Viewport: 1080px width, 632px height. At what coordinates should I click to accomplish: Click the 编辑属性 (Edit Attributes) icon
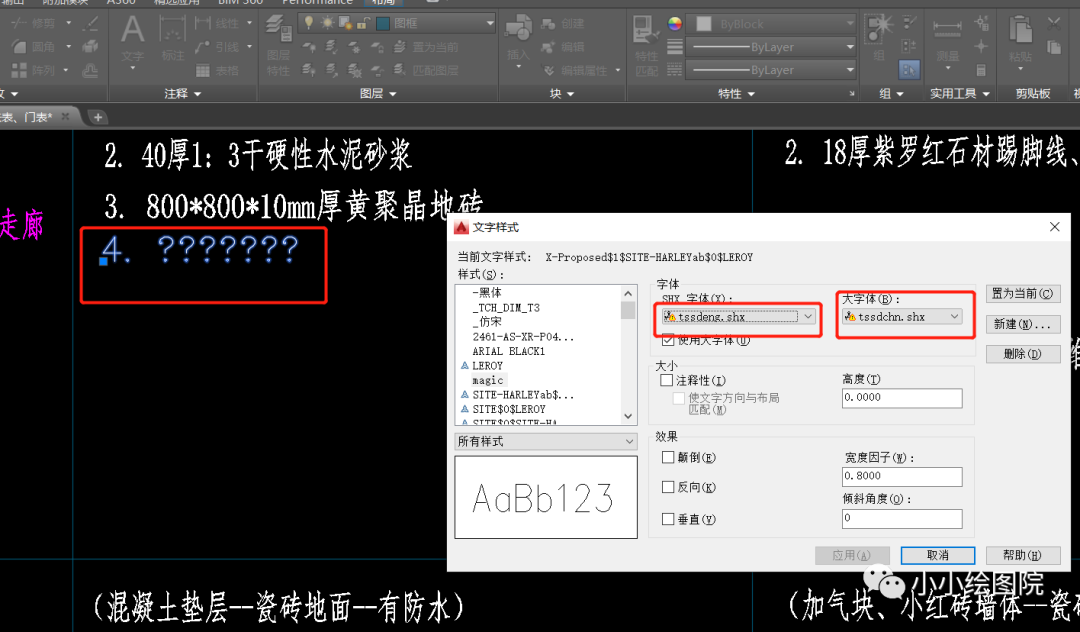pos(548,70)
